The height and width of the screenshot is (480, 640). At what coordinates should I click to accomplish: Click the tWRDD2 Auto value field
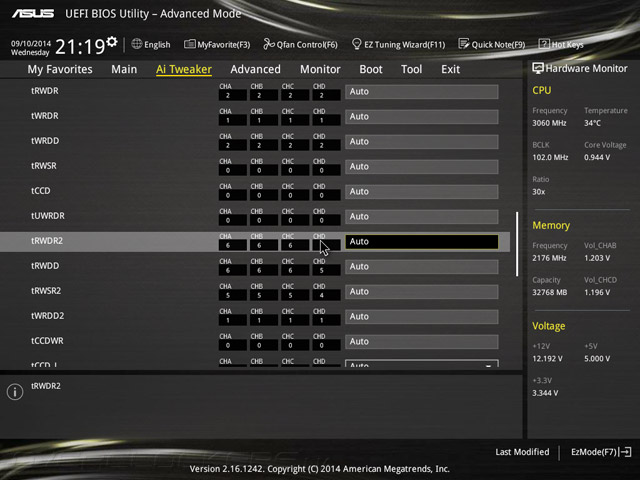(x=422, y=317)
